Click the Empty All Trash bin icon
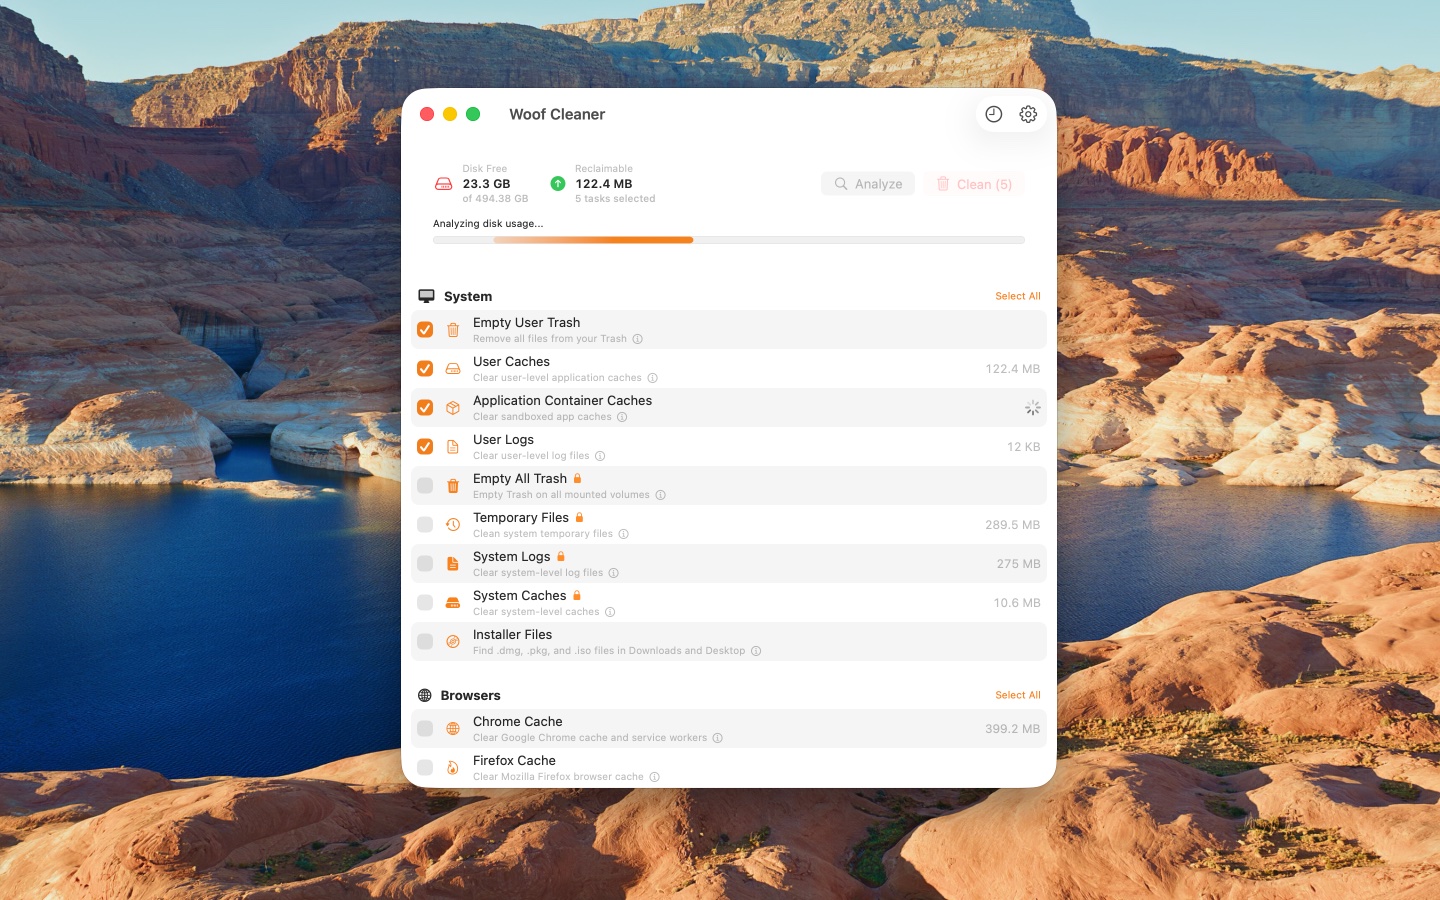This screenshot has height=900, width=1440. [x=453, y=486]
